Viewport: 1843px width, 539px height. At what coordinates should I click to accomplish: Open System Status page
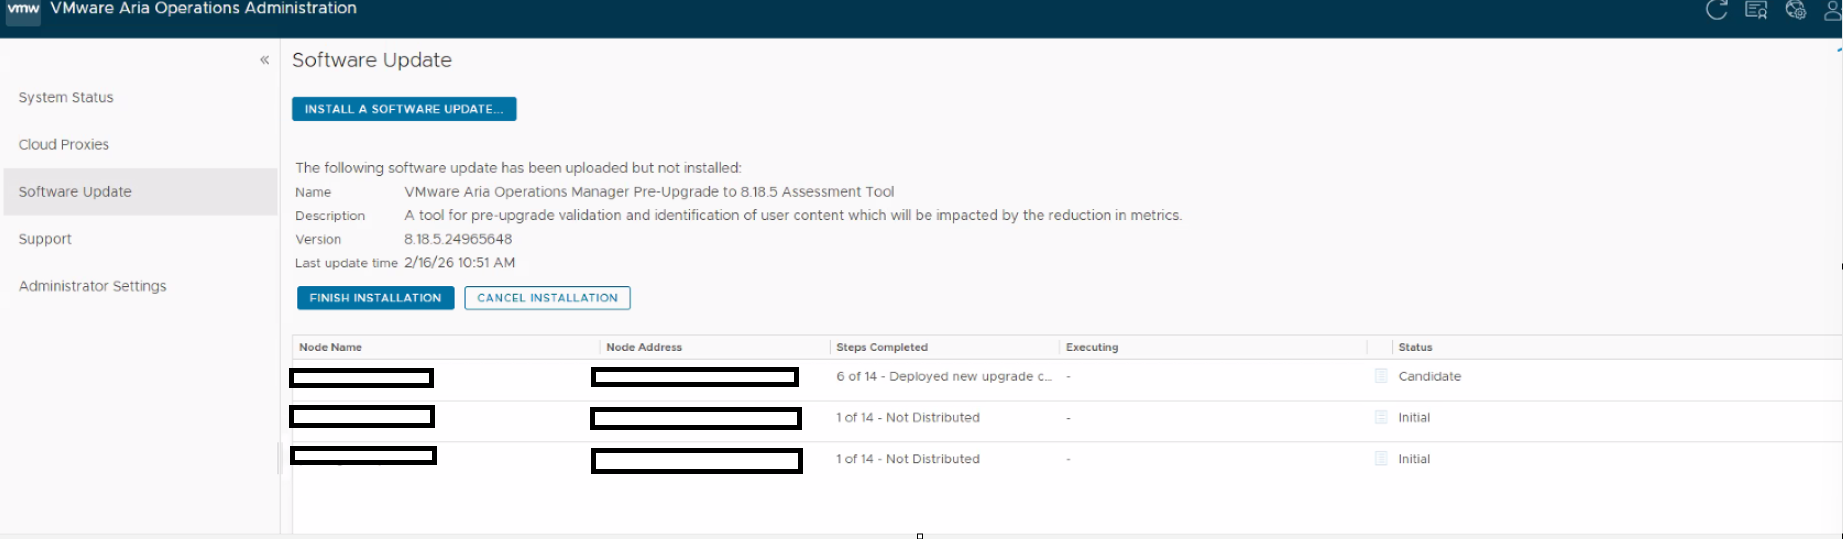tap(66, 97)
